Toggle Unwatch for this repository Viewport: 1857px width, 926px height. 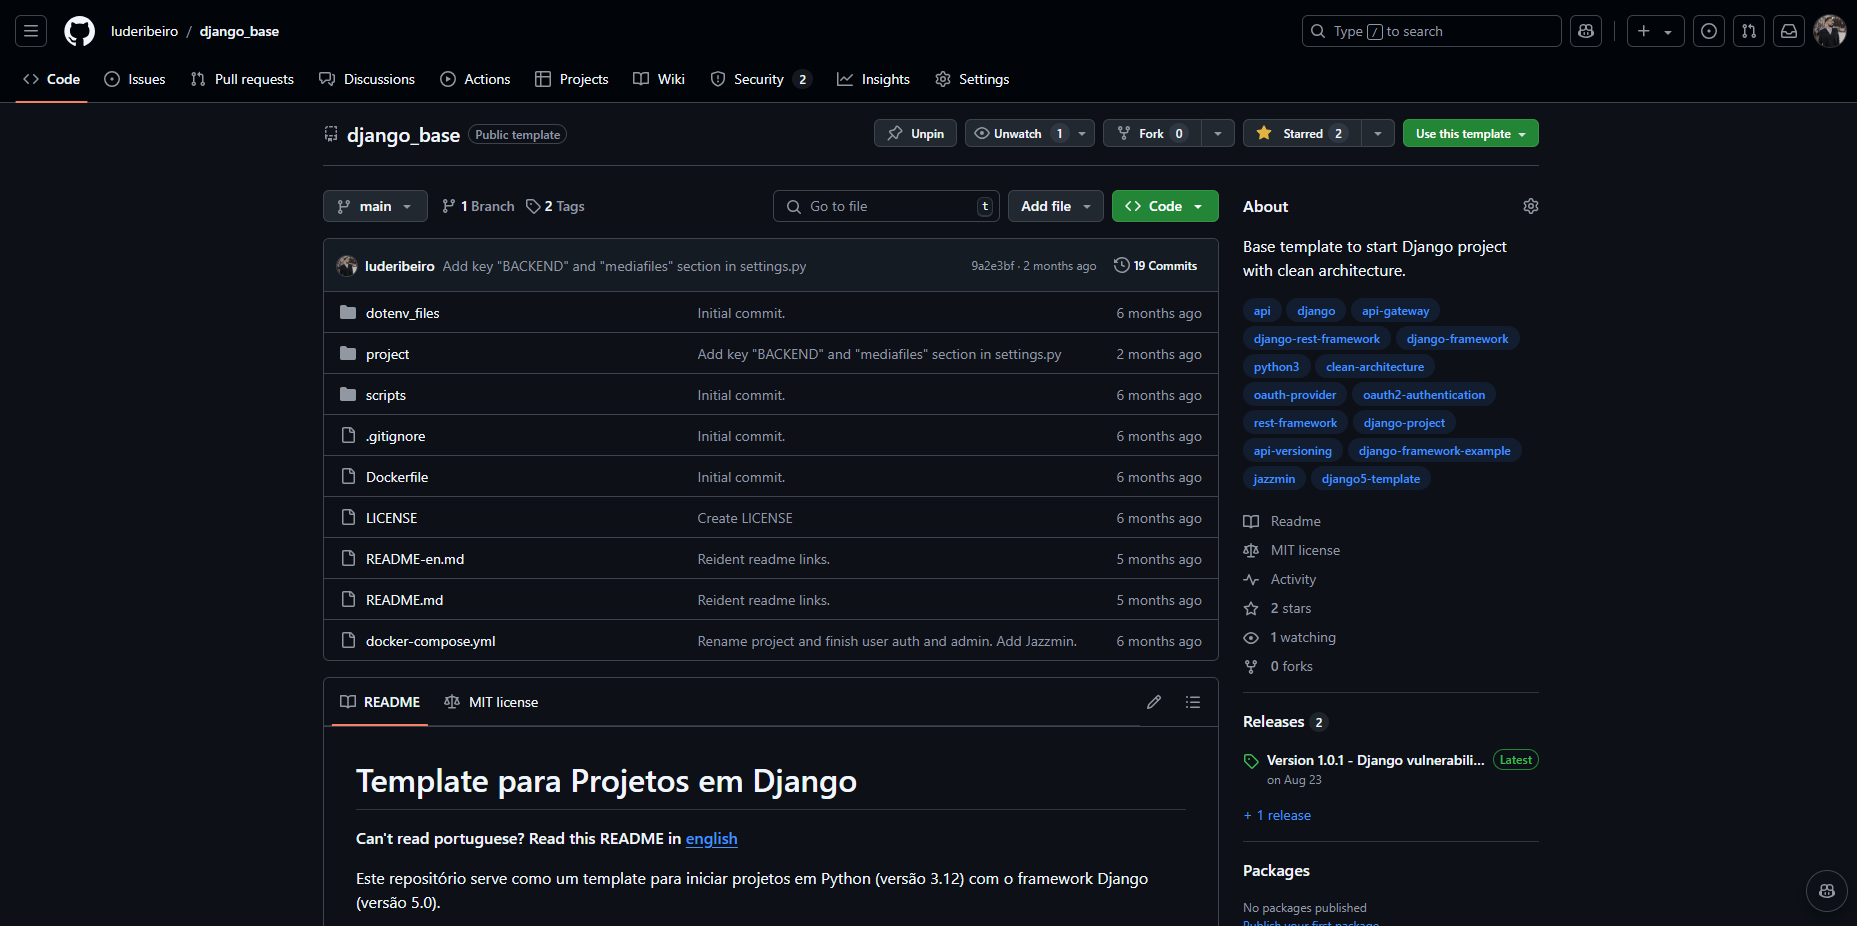(x=1018, y=133)
